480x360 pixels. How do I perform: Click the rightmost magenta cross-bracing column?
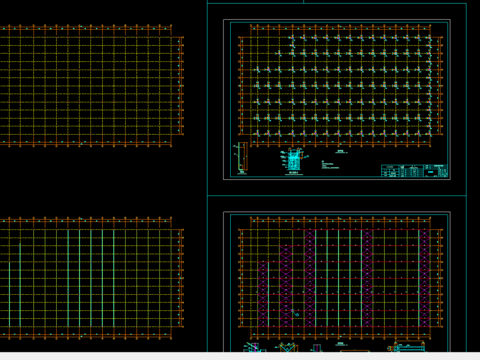pos(424,278)
